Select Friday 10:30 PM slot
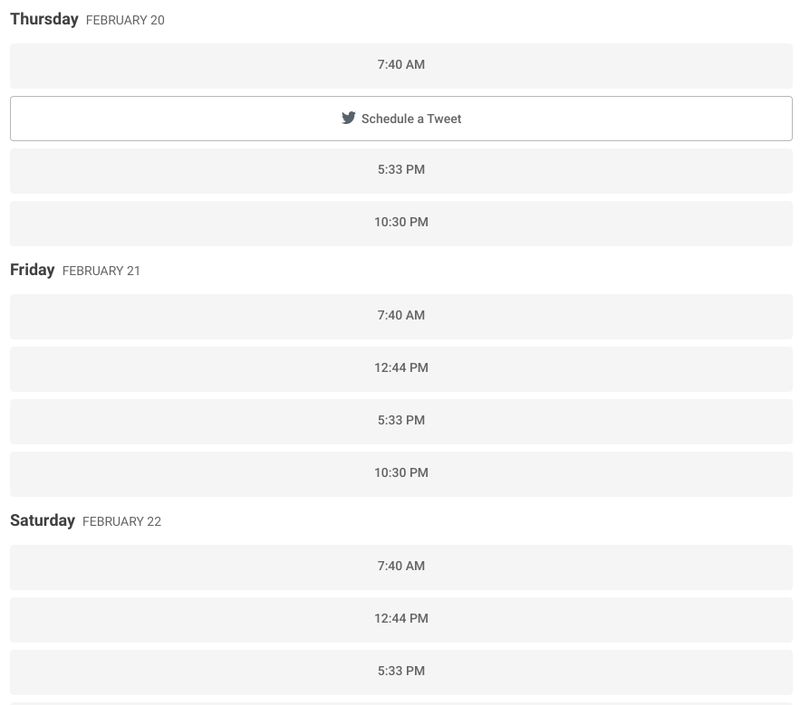 pyautogui.click(x=401, y=474)
